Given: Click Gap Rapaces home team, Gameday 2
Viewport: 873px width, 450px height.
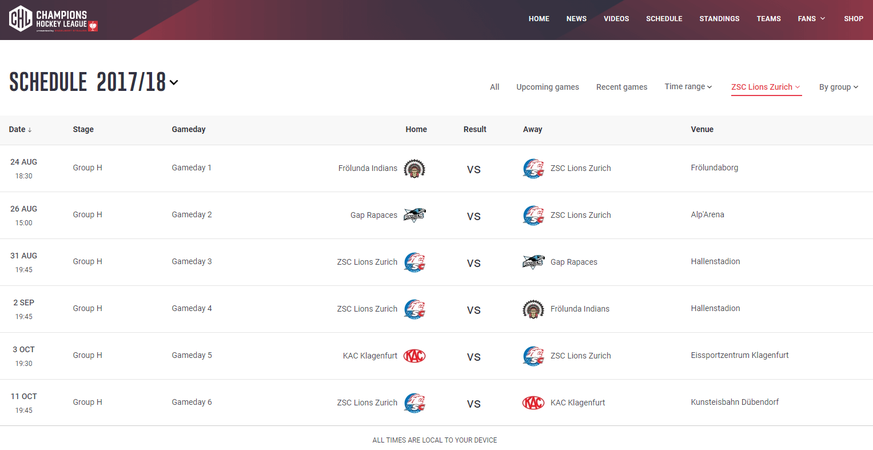Looking at the screenshot, I should pos(374,215).
